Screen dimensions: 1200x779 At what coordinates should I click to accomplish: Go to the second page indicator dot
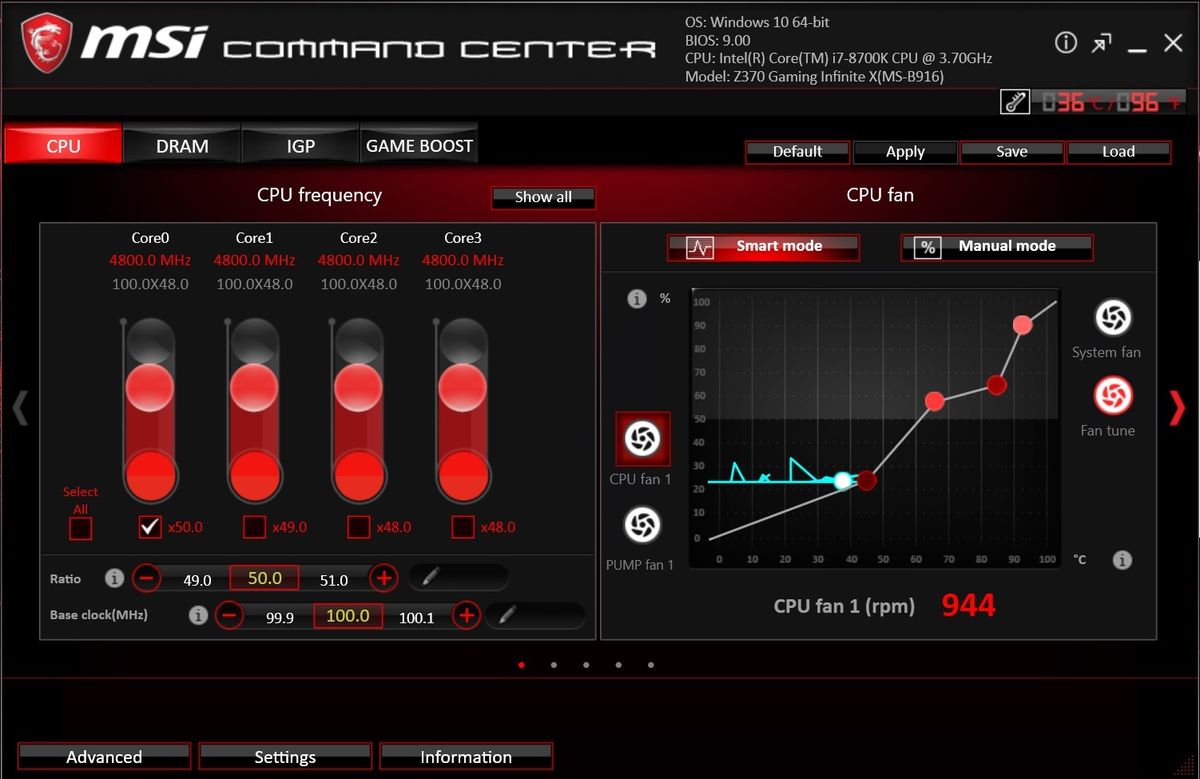coord(554,664)
